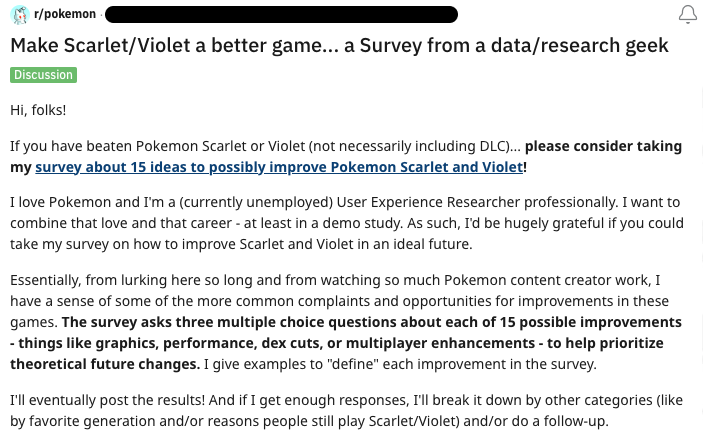Click the paragraph starting "Essentially, from lurking"
This screenshot has width=703, height=440.
click(x=346, y=322)
